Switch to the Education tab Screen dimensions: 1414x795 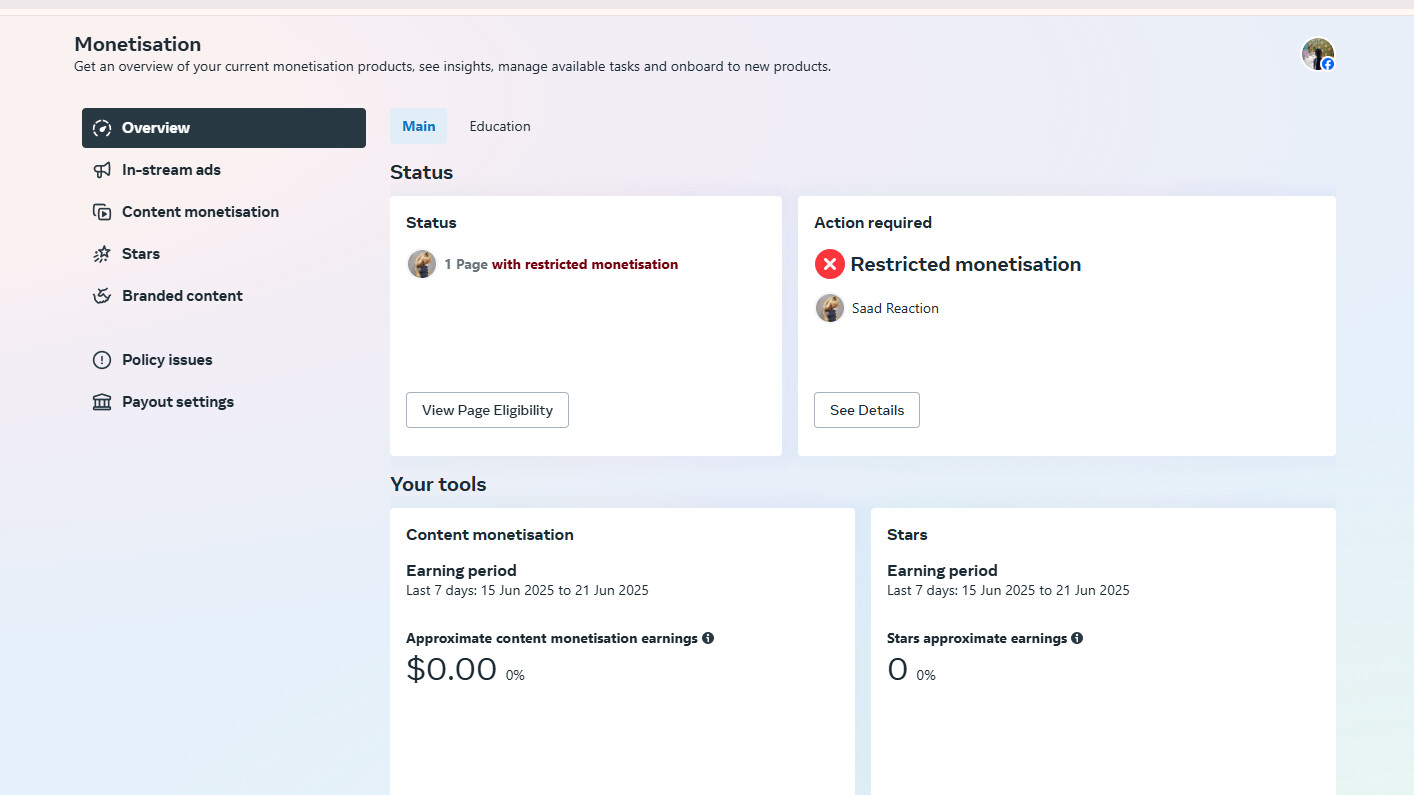click(500, 126)
